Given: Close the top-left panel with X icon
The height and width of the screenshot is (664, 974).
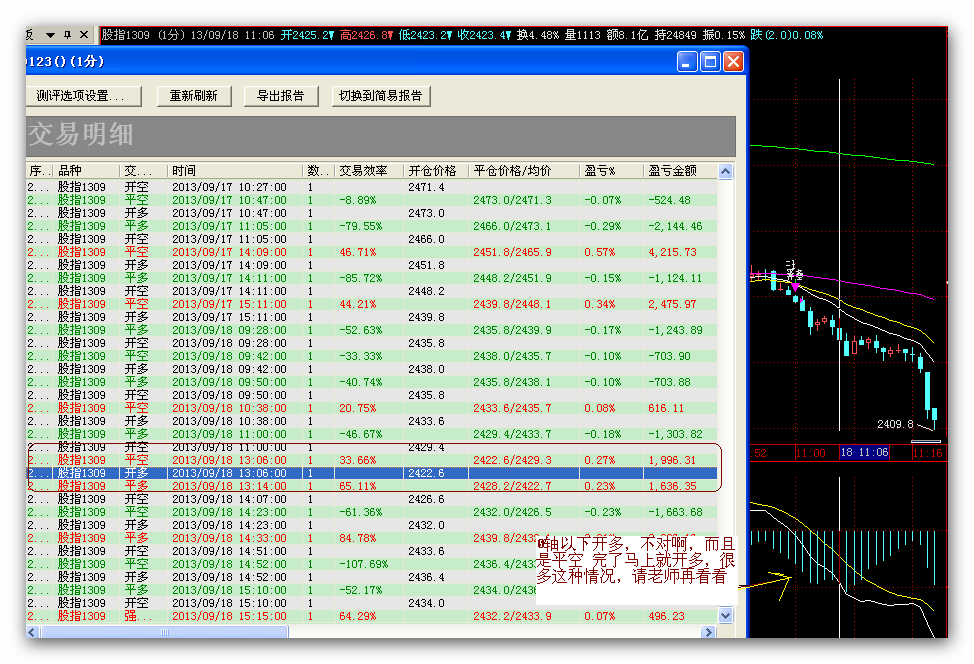Looking at the screenshot, I should (84, 35).
